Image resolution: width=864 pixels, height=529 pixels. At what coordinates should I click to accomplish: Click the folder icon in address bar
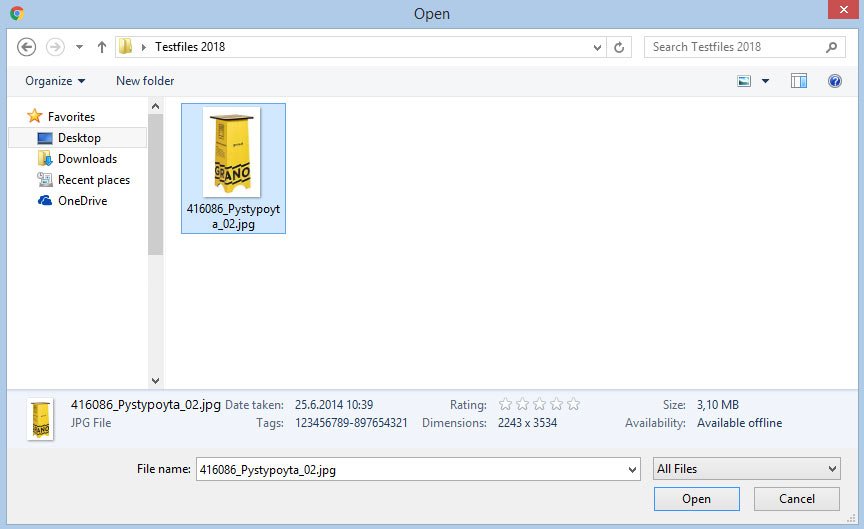(x=126, y=46)
